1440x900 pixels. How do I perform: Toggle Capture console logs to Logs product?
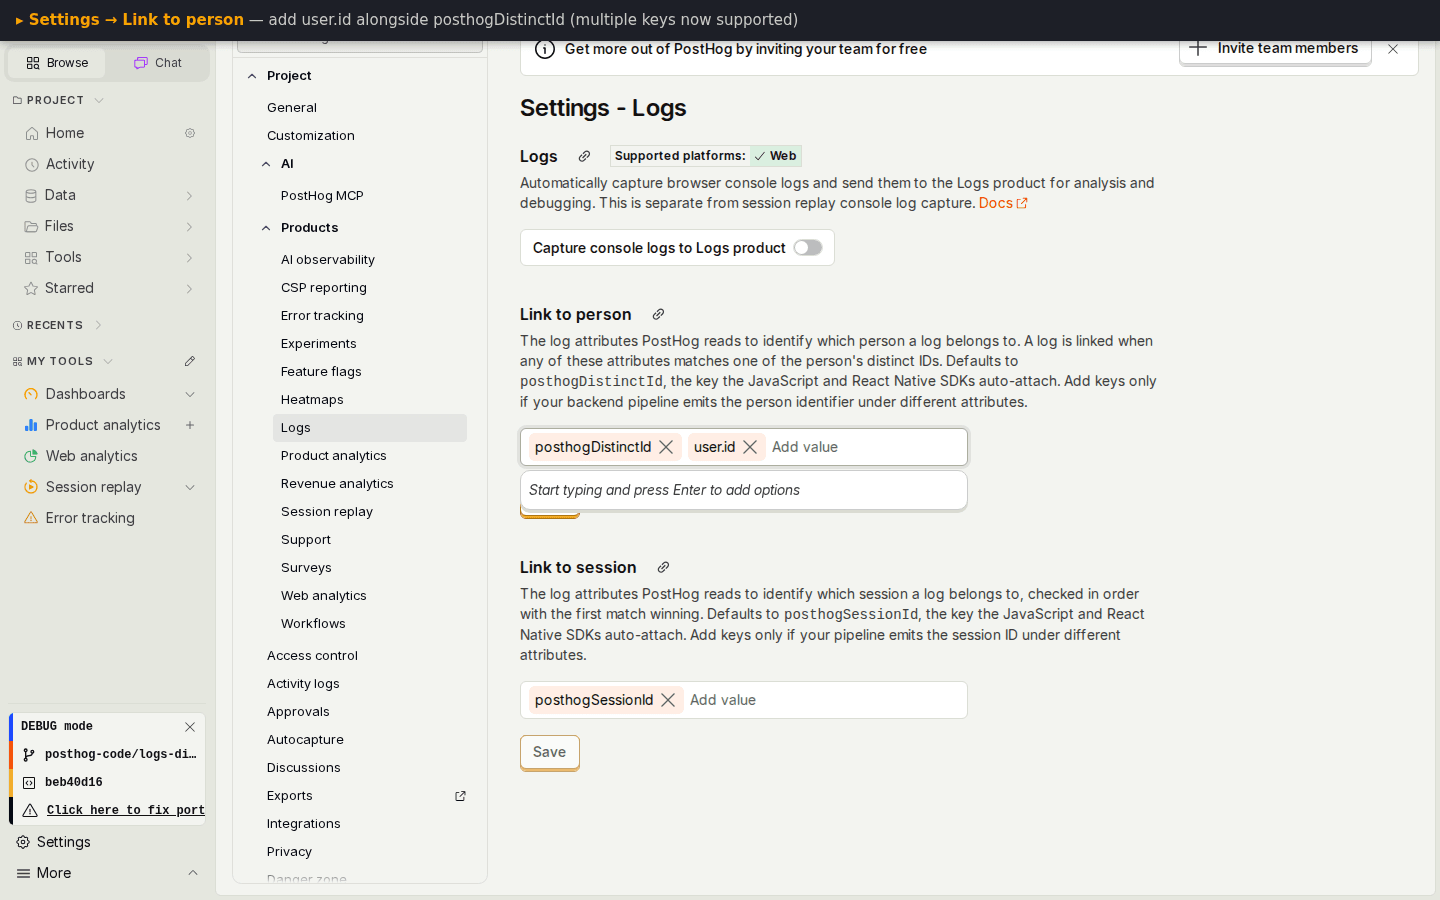[x=808, y=248]
